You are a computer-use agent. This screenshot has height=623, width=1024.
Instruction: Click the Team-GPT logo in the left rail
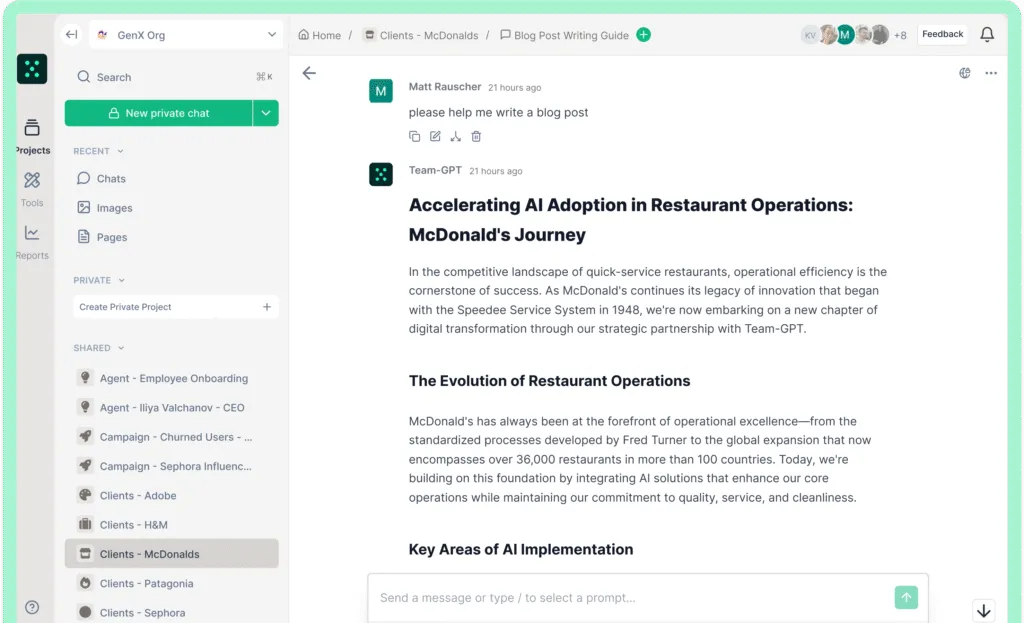(x=32, y=69)
